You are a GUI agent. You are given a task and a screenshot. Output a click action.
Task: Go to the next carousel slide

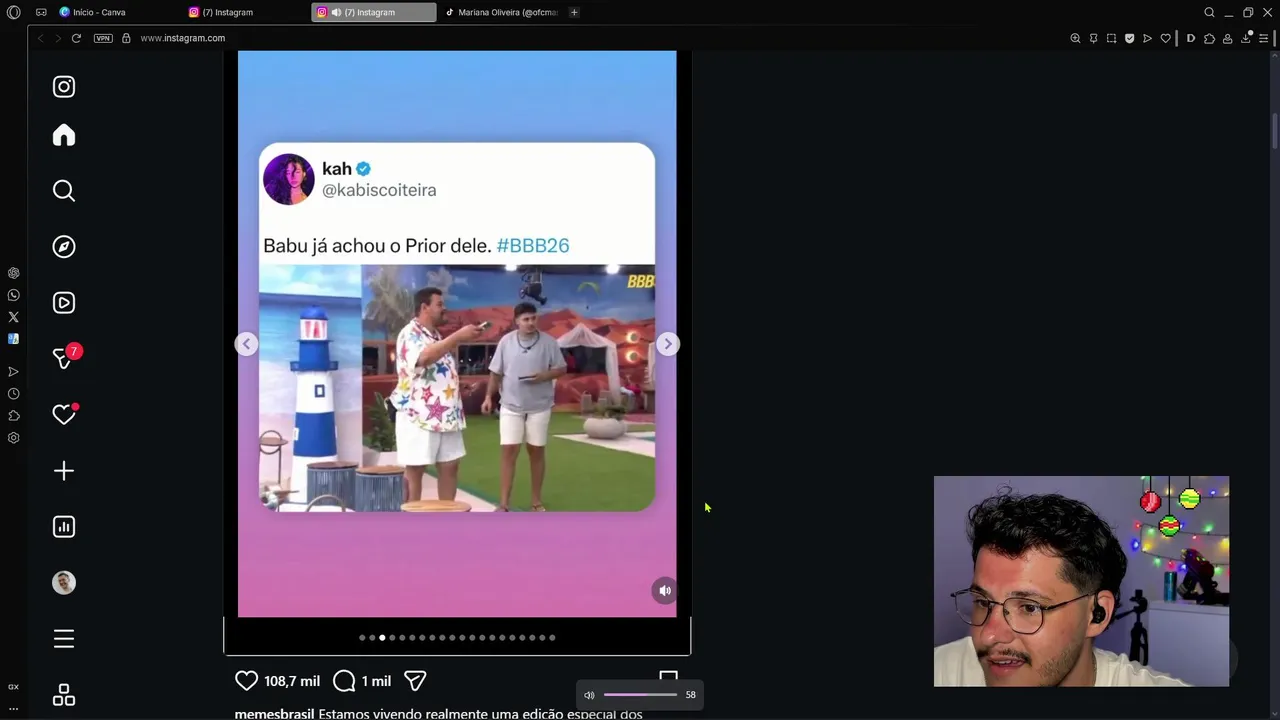click(668, 344)
